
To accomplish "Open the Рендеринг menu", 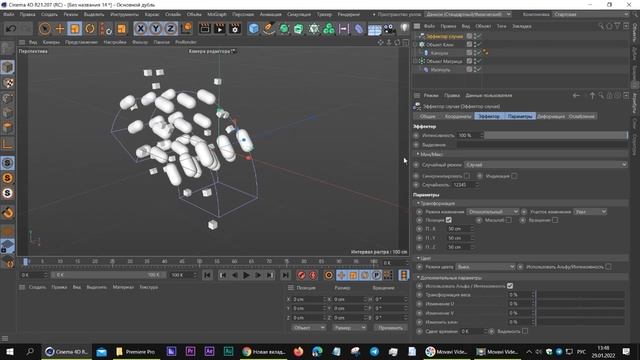I will coord(349,14).
